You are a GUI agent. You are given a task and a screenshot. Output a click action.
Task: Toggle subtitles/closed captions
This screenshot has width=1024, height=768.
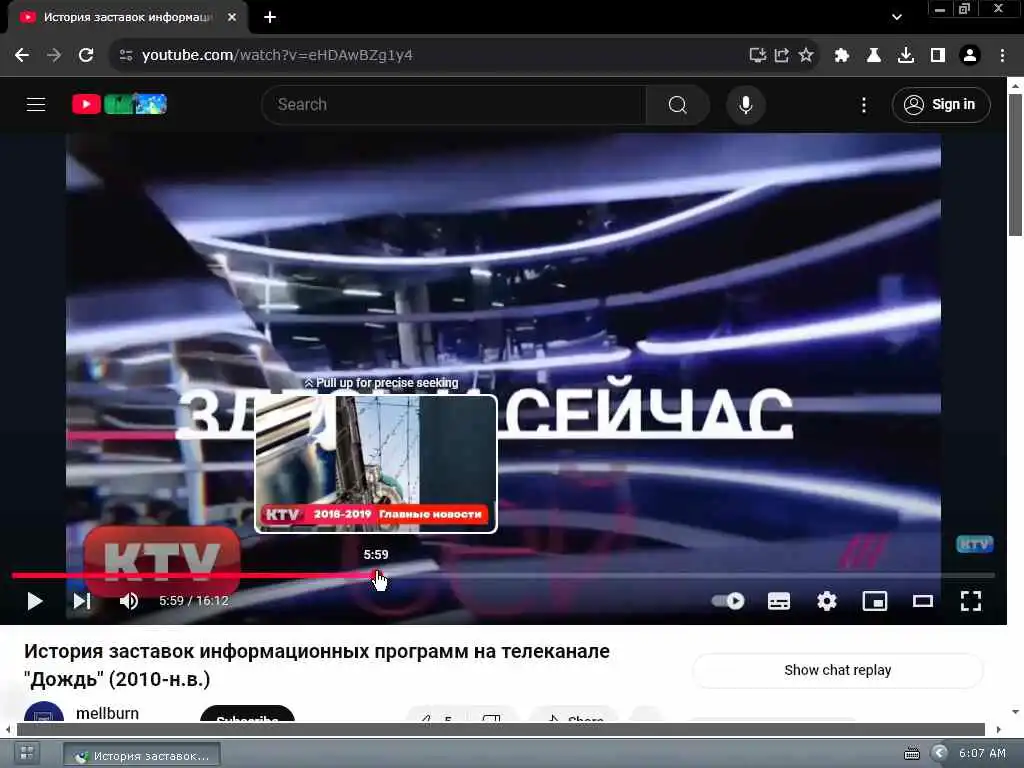point(778,601)
